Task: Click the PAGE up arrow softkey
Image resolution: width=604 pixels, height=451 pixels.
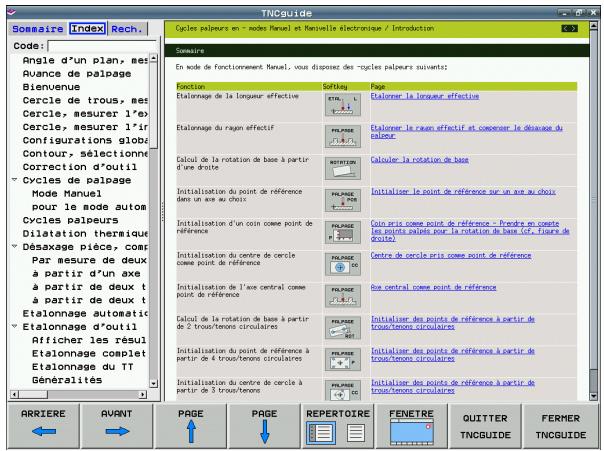Action: [x=191, y=426]
